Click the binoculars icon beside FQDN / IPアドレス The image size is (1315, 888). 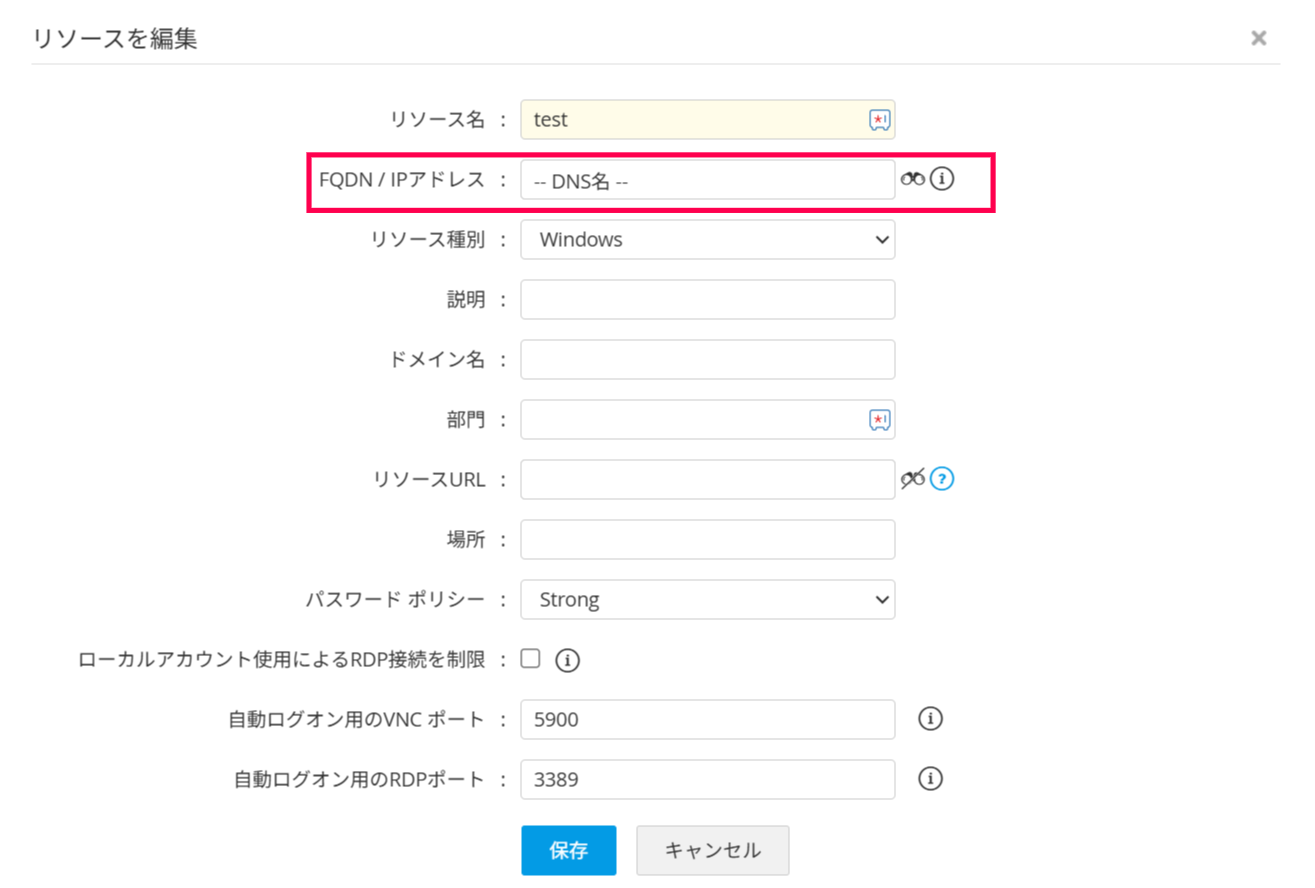pyautogui.click(x=912, y=179)
